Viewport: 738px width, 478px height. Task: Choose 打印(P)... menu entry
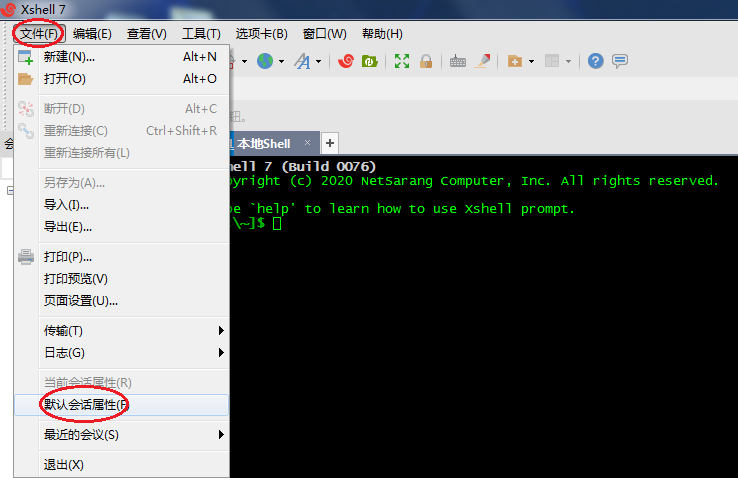coord(122,257)
